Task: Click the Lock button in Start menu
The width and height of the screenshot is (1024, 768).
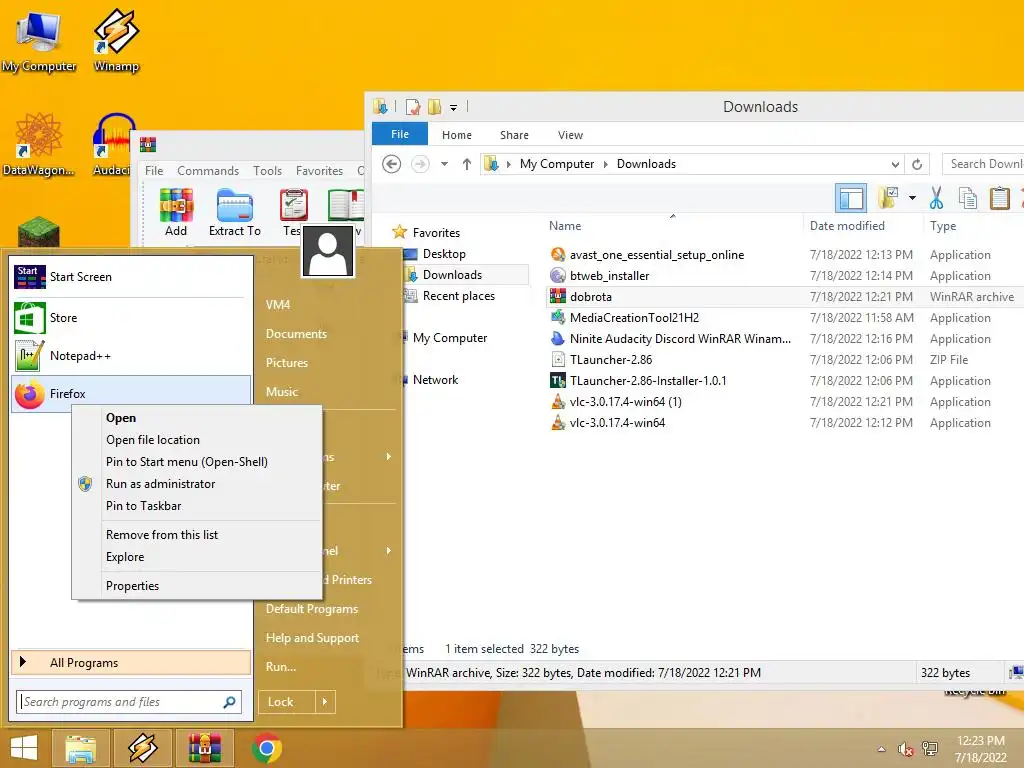Action: pyautogui.click(x=287, y=702)
